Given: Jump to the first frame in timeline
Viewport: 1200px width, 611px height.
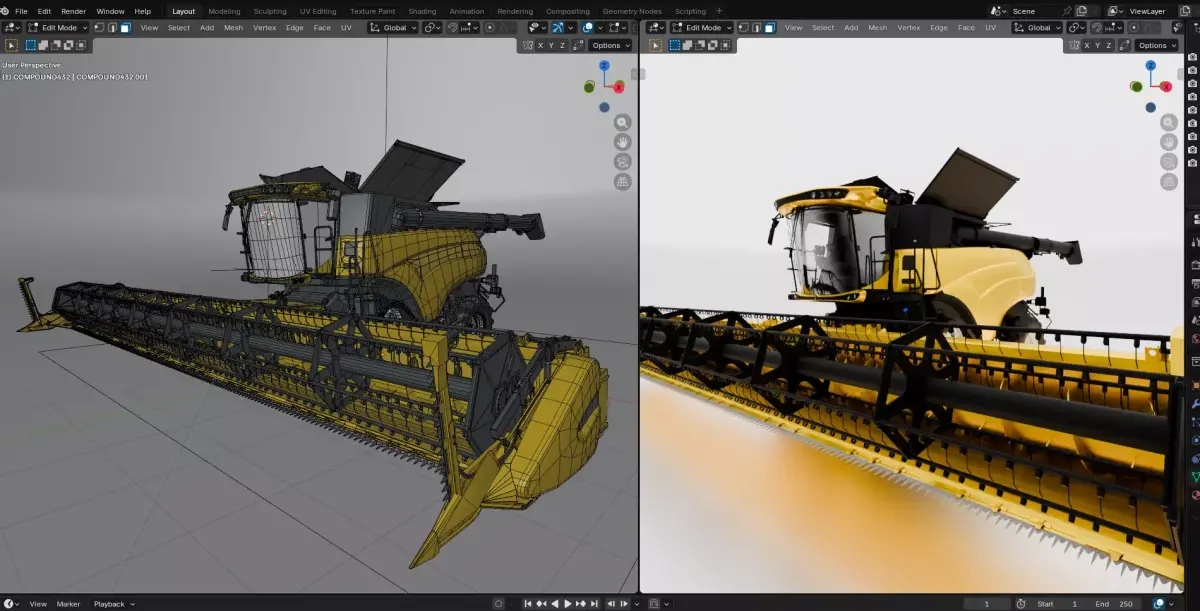Looking at the screenshot, I should 529,604.
